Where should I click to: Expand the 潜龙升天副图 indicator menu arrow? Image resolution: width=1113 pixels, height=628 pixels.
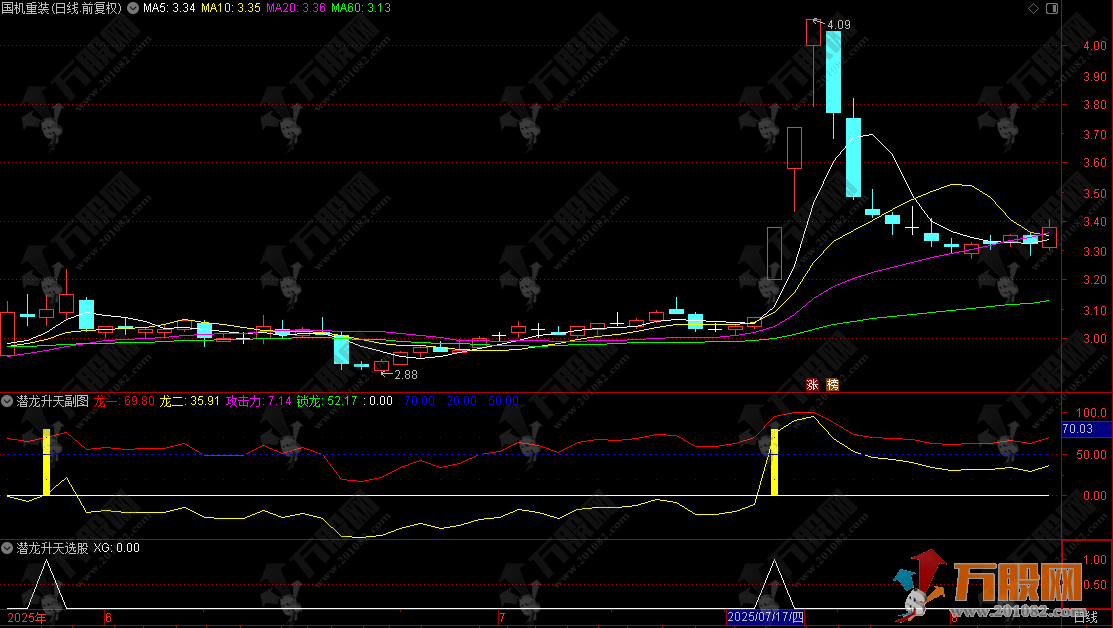pyautogui.click(x=7, y=401)
